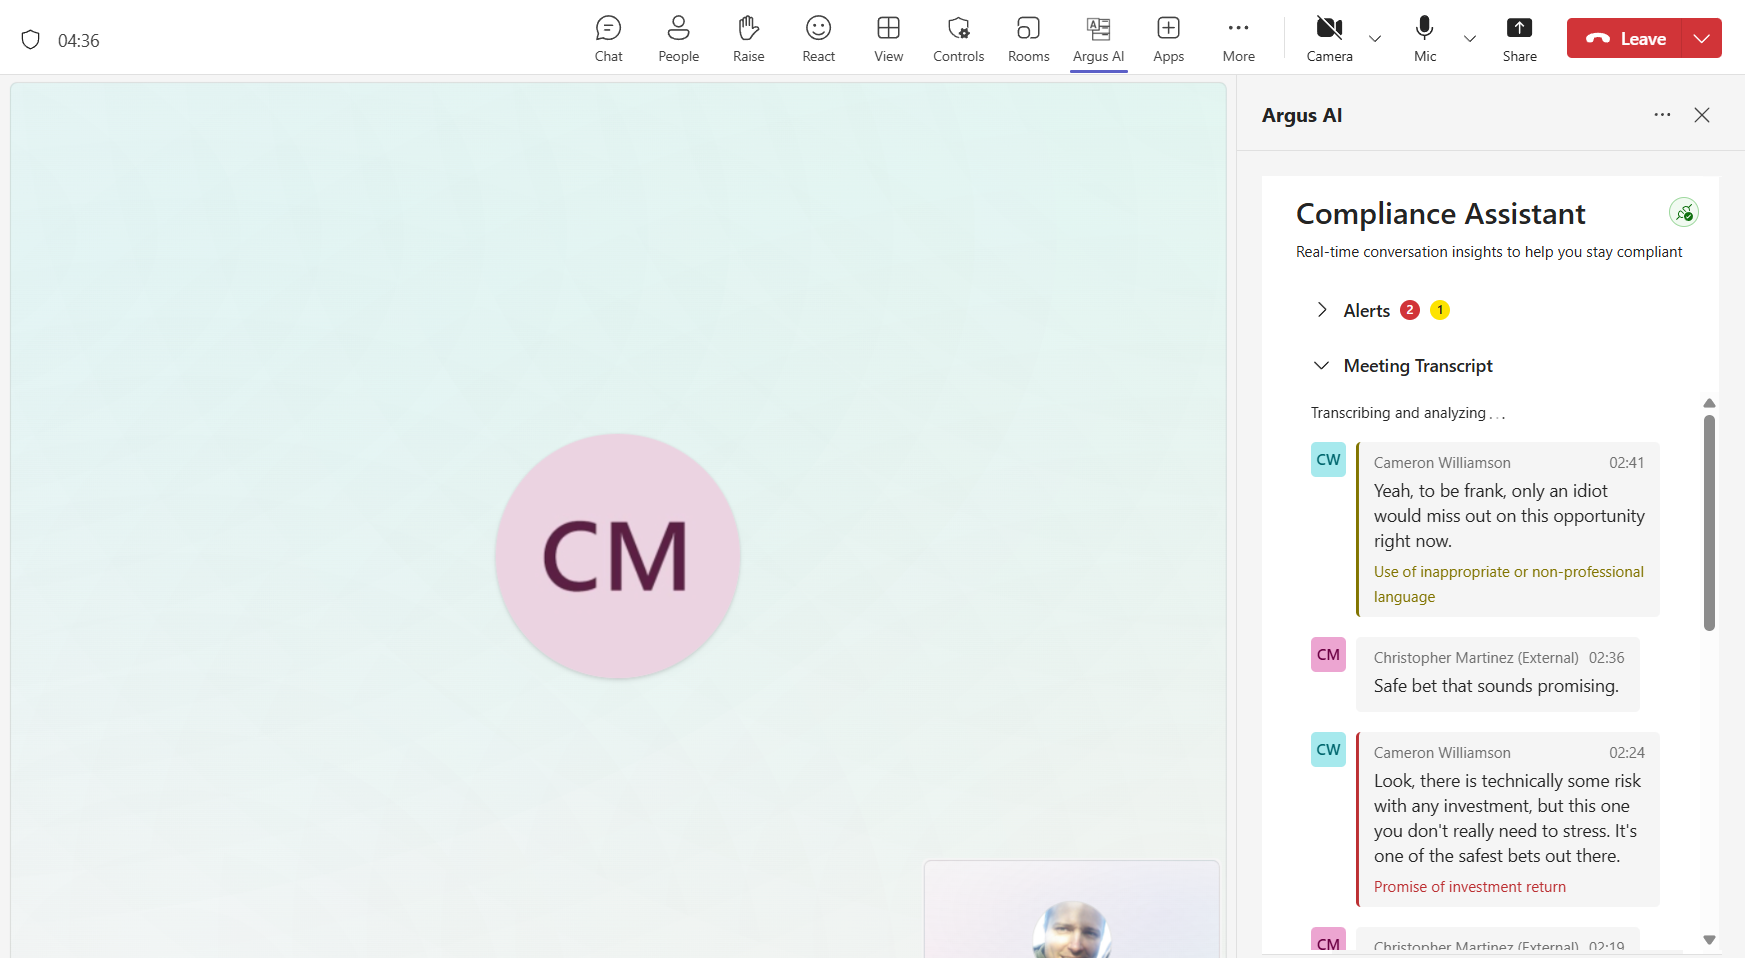The height and width of the screenshot is (958, 1745).
Task: Click the compliance status icon
Action: point(1684,212)
